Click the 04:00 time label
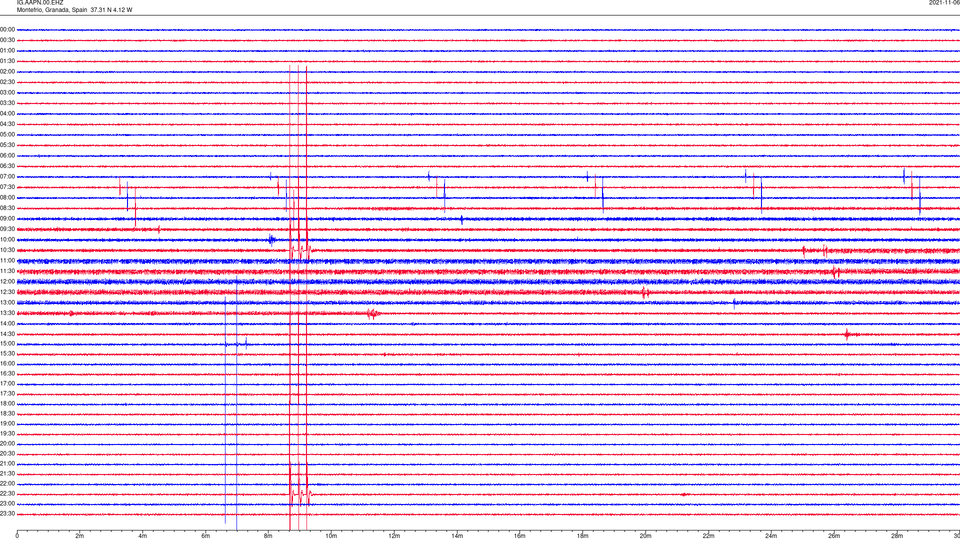The height and width of the screenshot is (540, 960). pyautogui.click(x=7, y=114)
